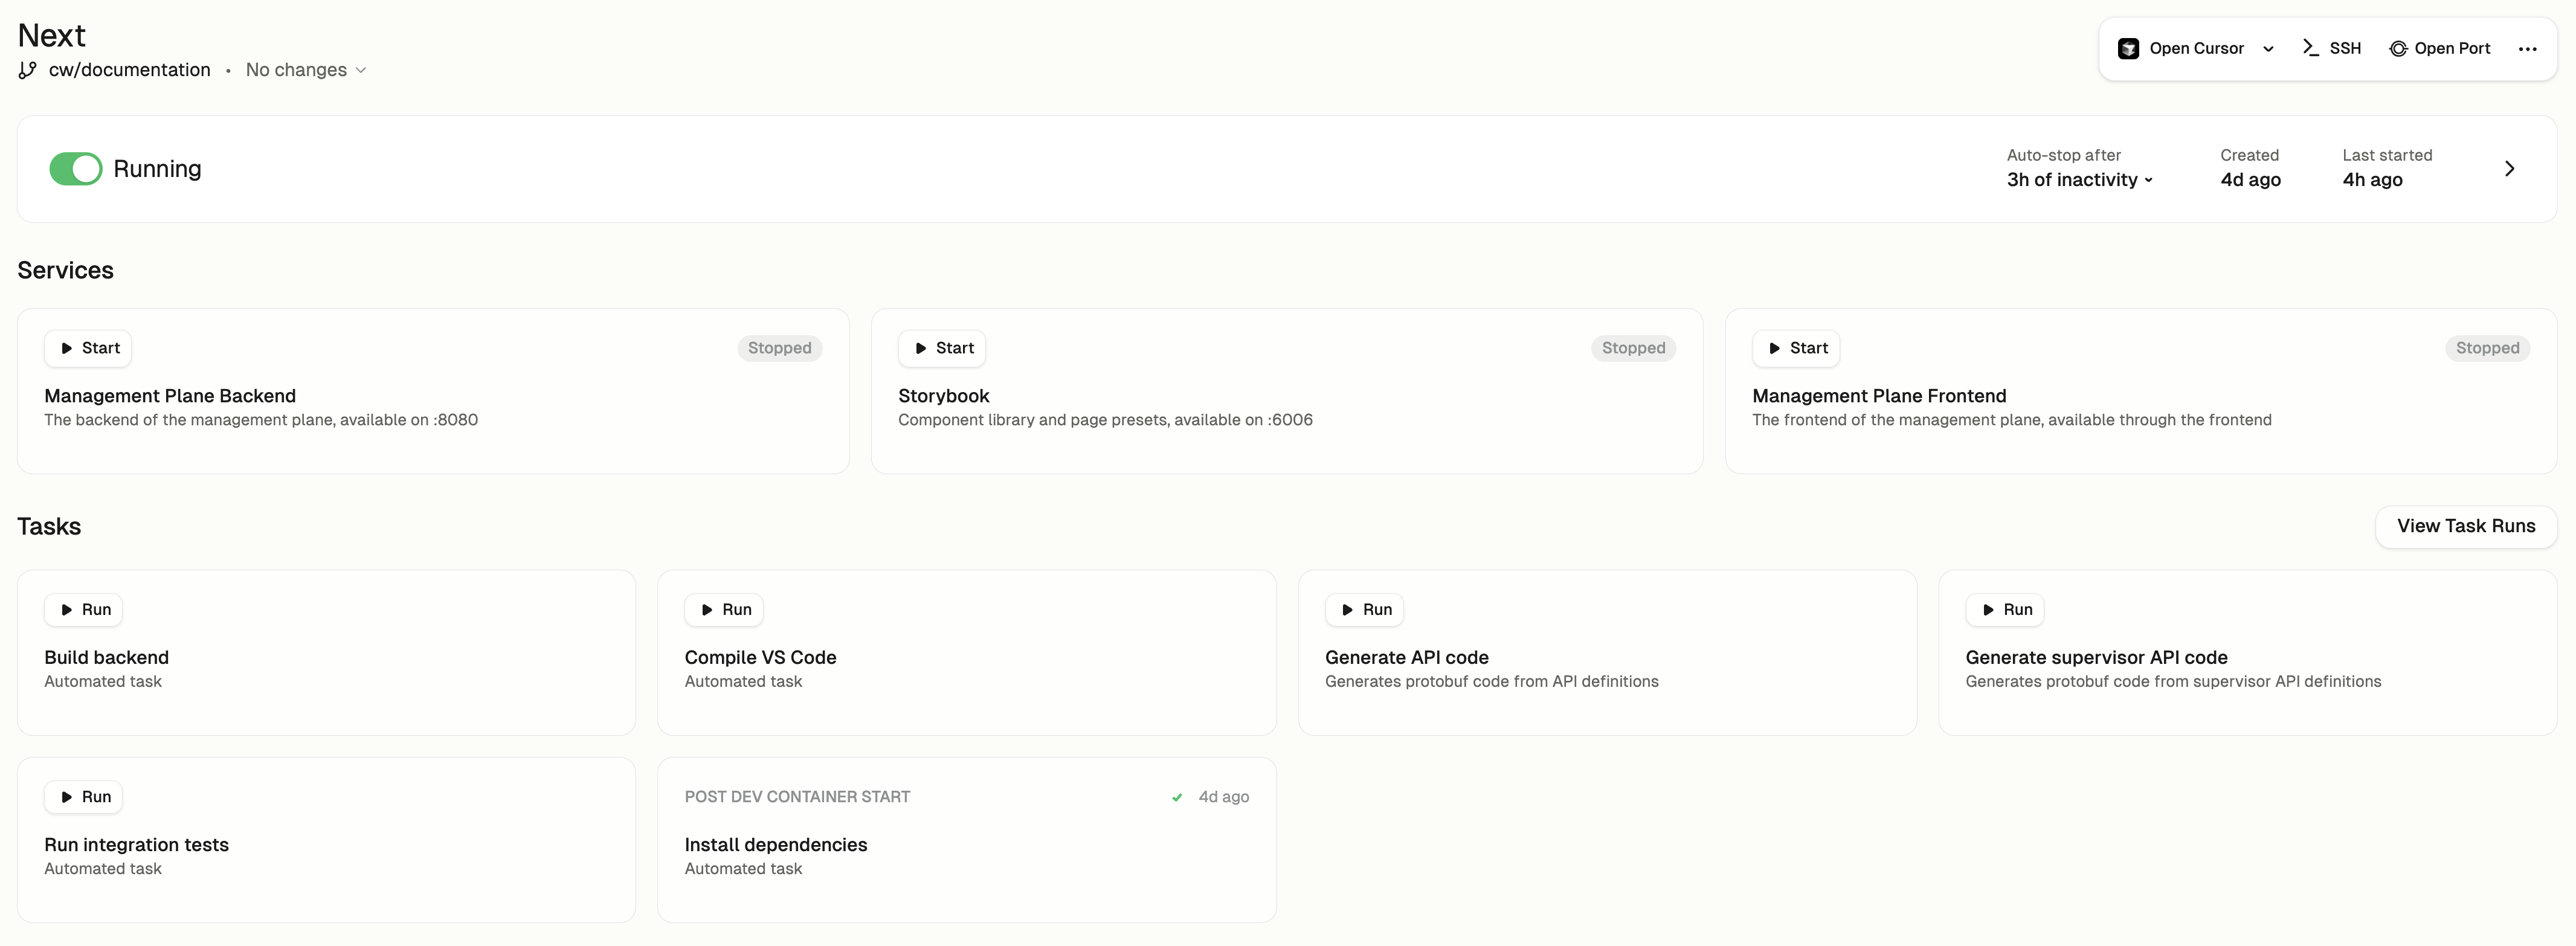Open SSH terminal connection
The width and height of the screenshot is (2576, 946).
tap(2331, 48)
